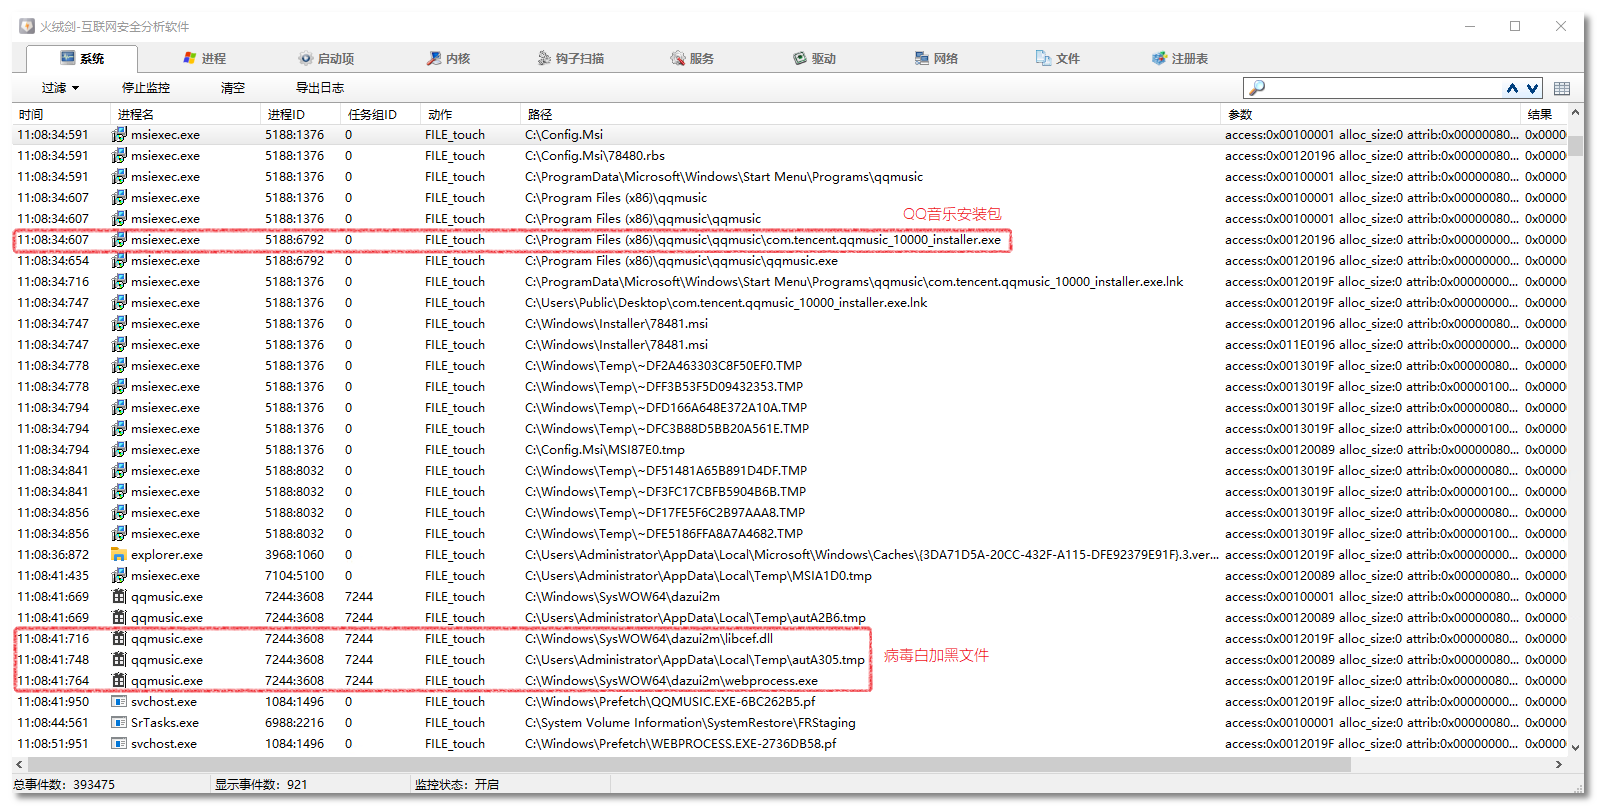
Task: Switch to the 文件 (File) tab
Action: [x=1057, y=58]
